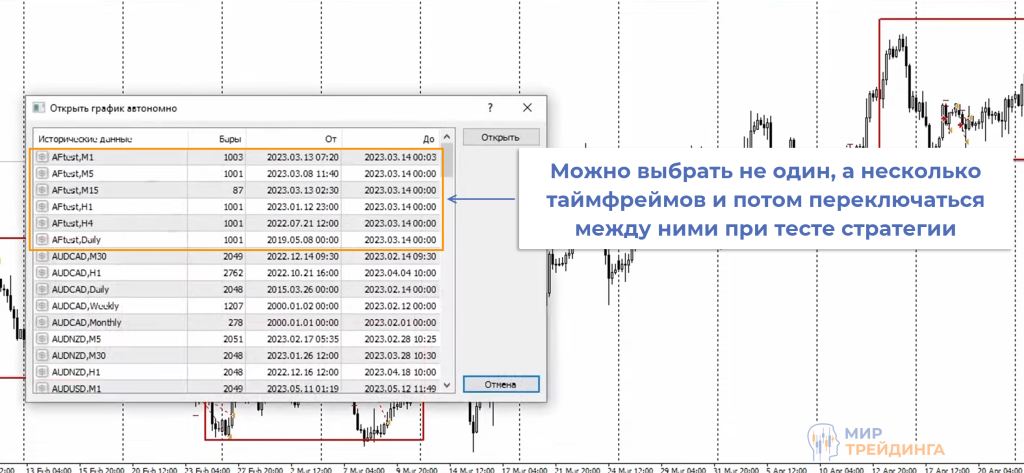This screenshot has width=1024, height=473.
Task: Click the icon beside AUDCAD,Daily row
Action: point(42,289)
